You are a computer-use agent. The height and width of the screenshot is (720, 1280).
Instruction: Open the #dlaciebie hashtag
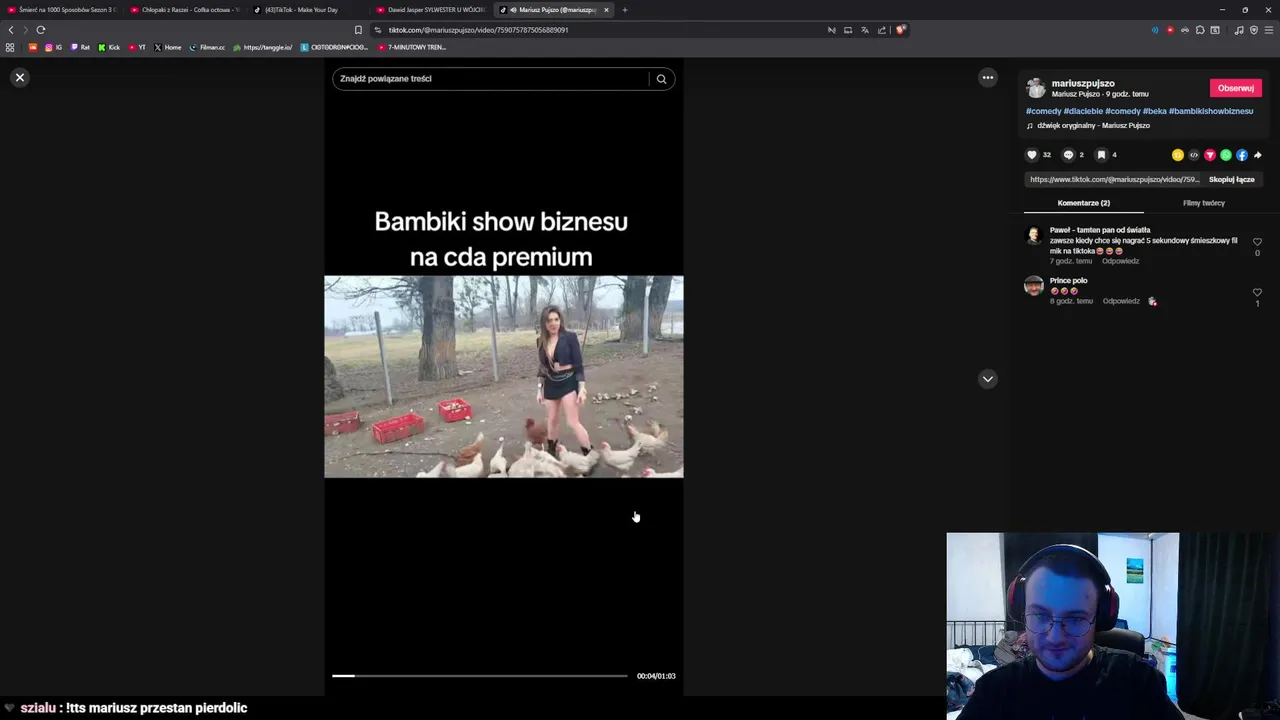(x=1083, y=111)
